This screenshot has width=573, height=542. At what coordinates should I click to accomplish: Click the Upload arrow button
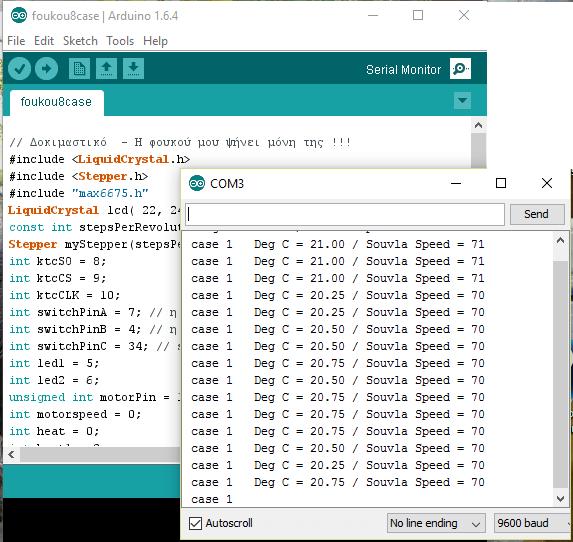46,68
